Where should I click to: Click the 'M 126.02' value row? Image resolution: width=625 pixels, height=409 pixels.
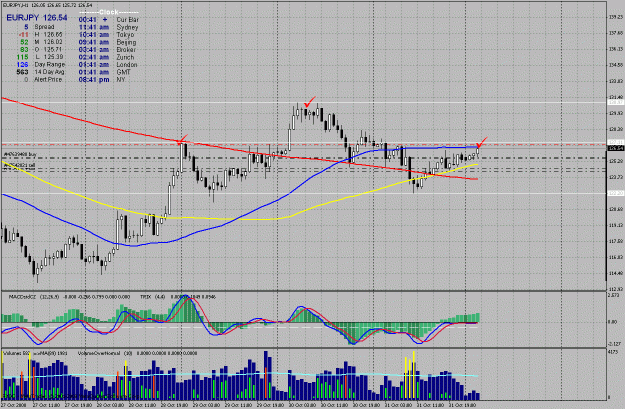49,42
